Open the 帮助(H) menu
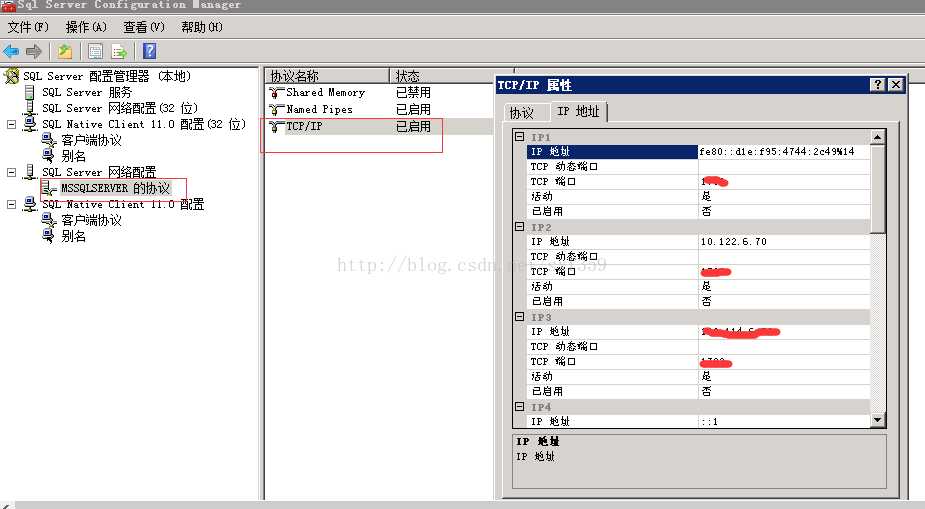This screenshot has height=509, width=925. 202,27
